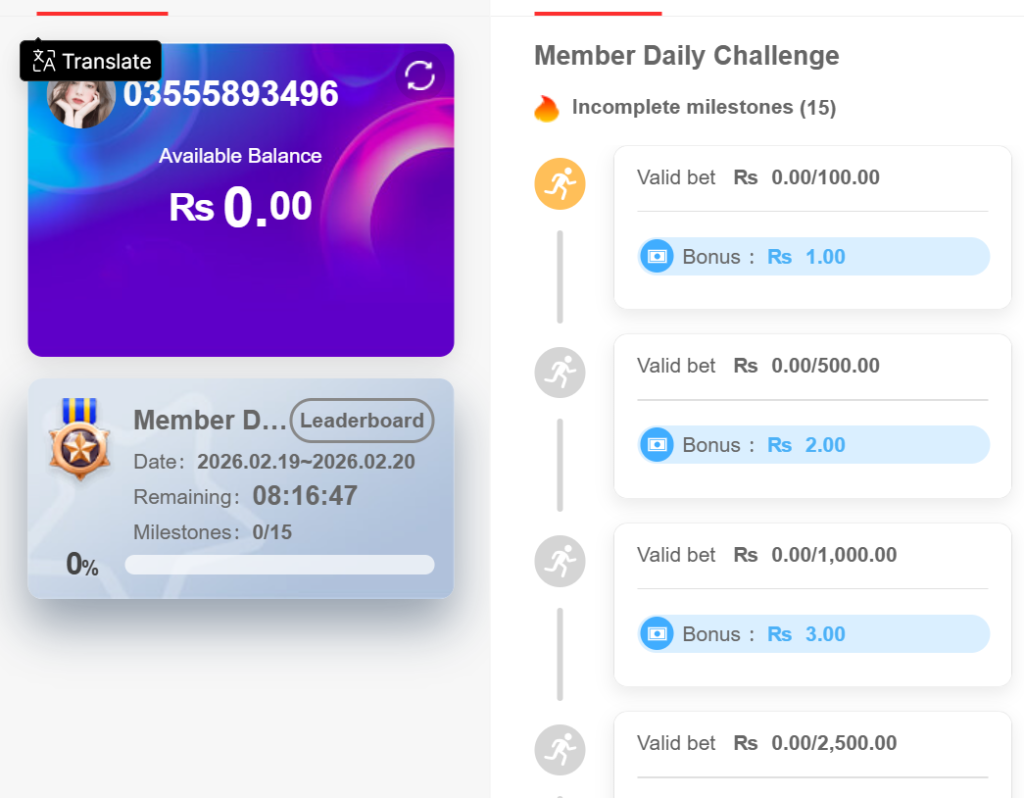Click the Member Daily Challenge heading
Image resolution: width=1024 pixels, height=798 pixels.
pos(686,56)
